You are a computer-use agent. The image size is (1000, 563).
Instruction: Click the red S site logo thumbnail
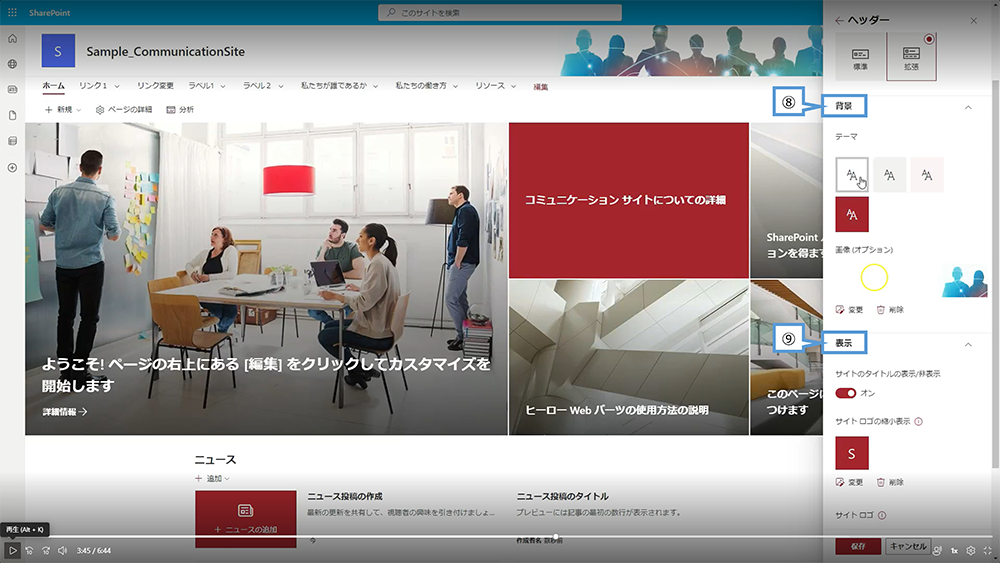click(x=852, y=453)
